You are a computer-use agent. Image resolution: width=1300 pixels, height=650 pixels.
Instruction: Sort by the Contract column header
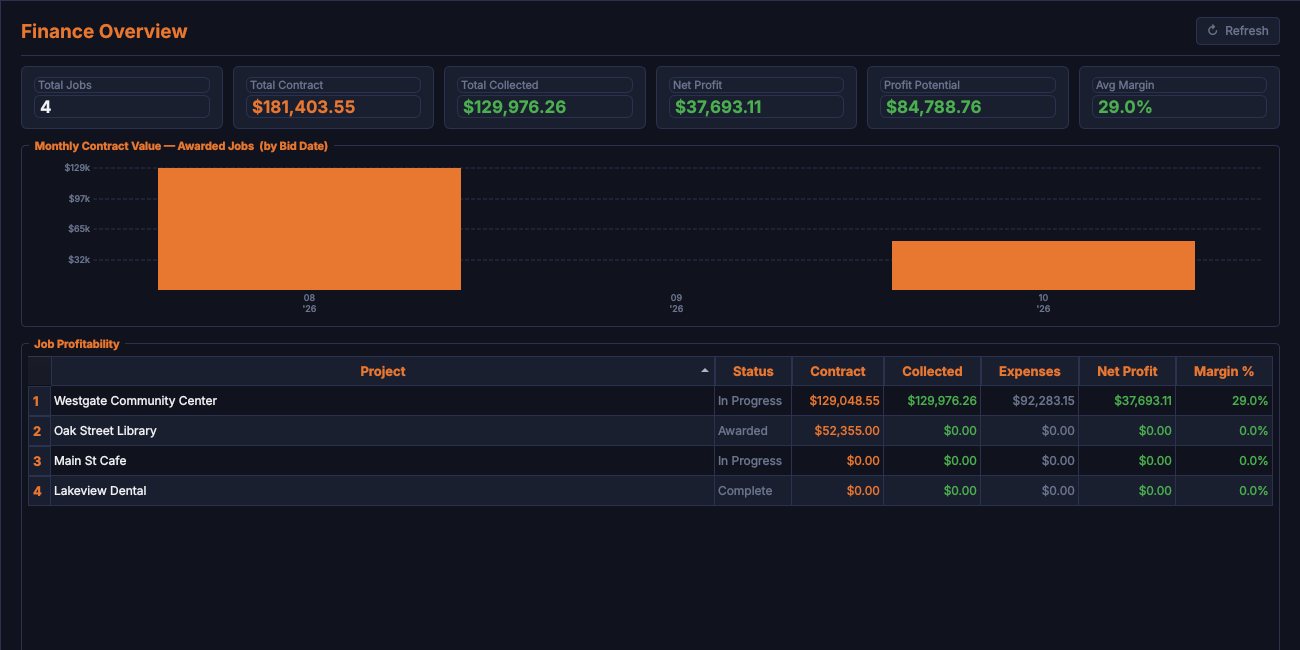coord(838,371)
